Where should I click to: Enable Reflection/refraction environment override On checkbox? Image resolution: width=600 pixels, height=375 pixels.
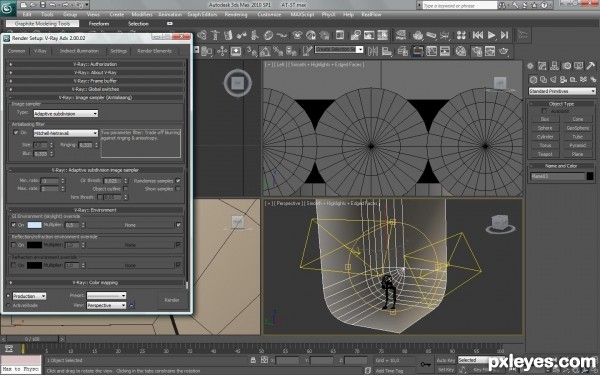[x=14, y=245]
